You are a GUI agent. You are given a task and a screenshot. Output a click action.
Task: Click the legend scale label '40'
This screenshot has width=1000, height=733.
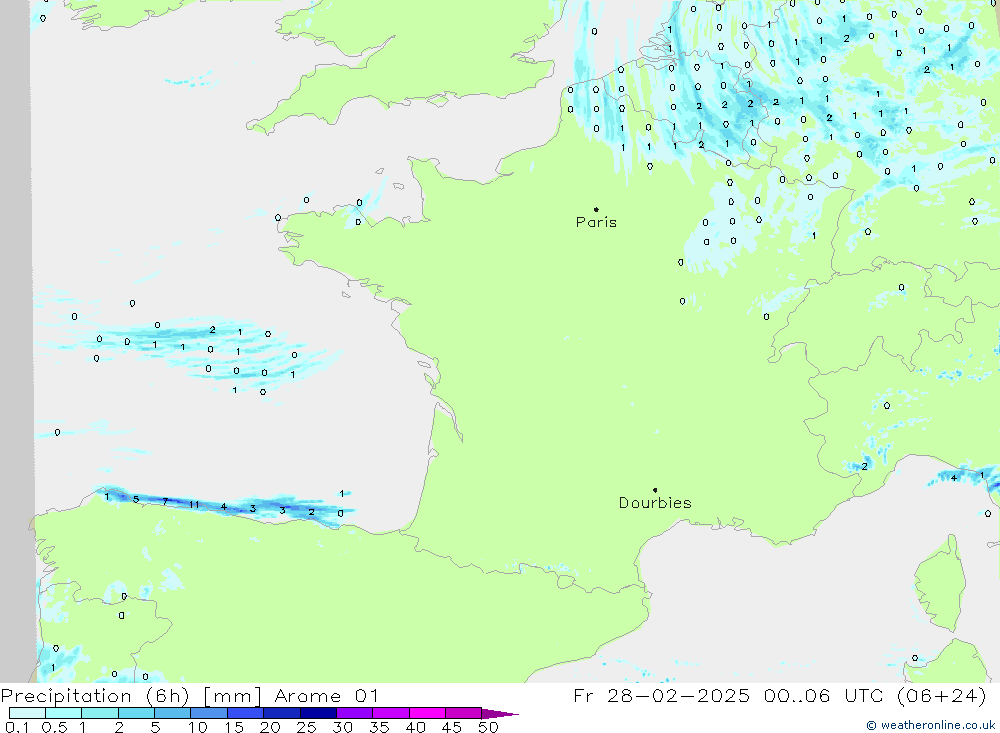coord(416,727)
